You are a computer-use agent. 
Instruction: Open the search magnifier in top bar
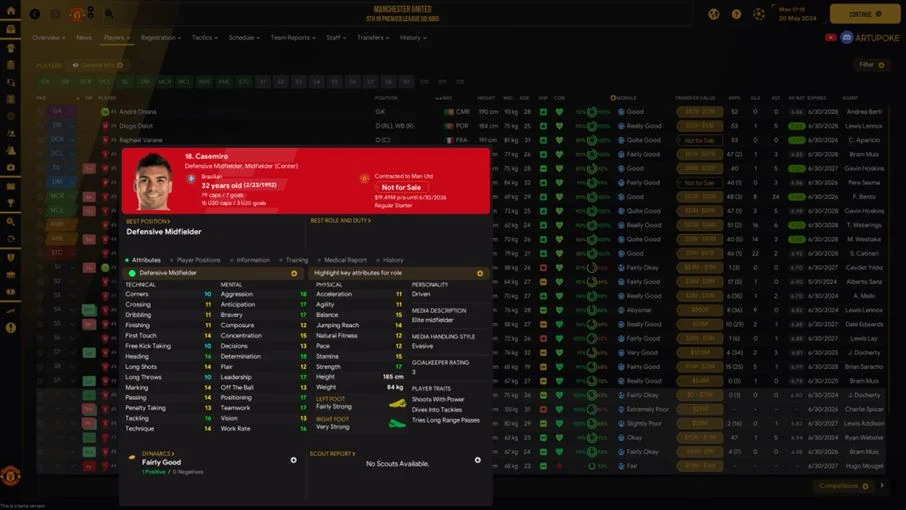[109, 14]
